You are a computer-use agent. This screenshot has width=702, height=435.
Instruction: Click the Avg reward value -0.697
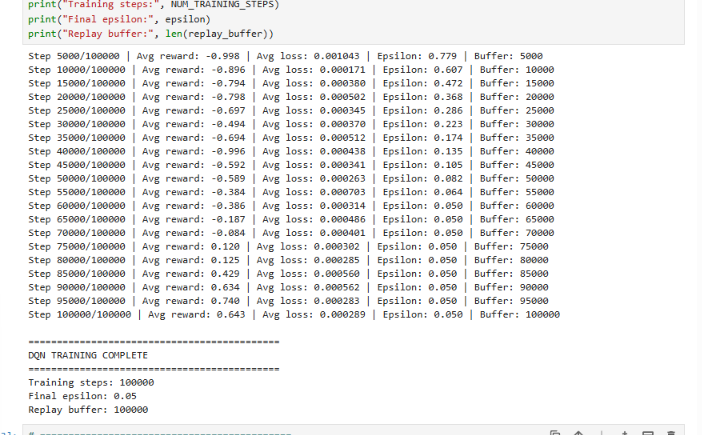[228, 111]
